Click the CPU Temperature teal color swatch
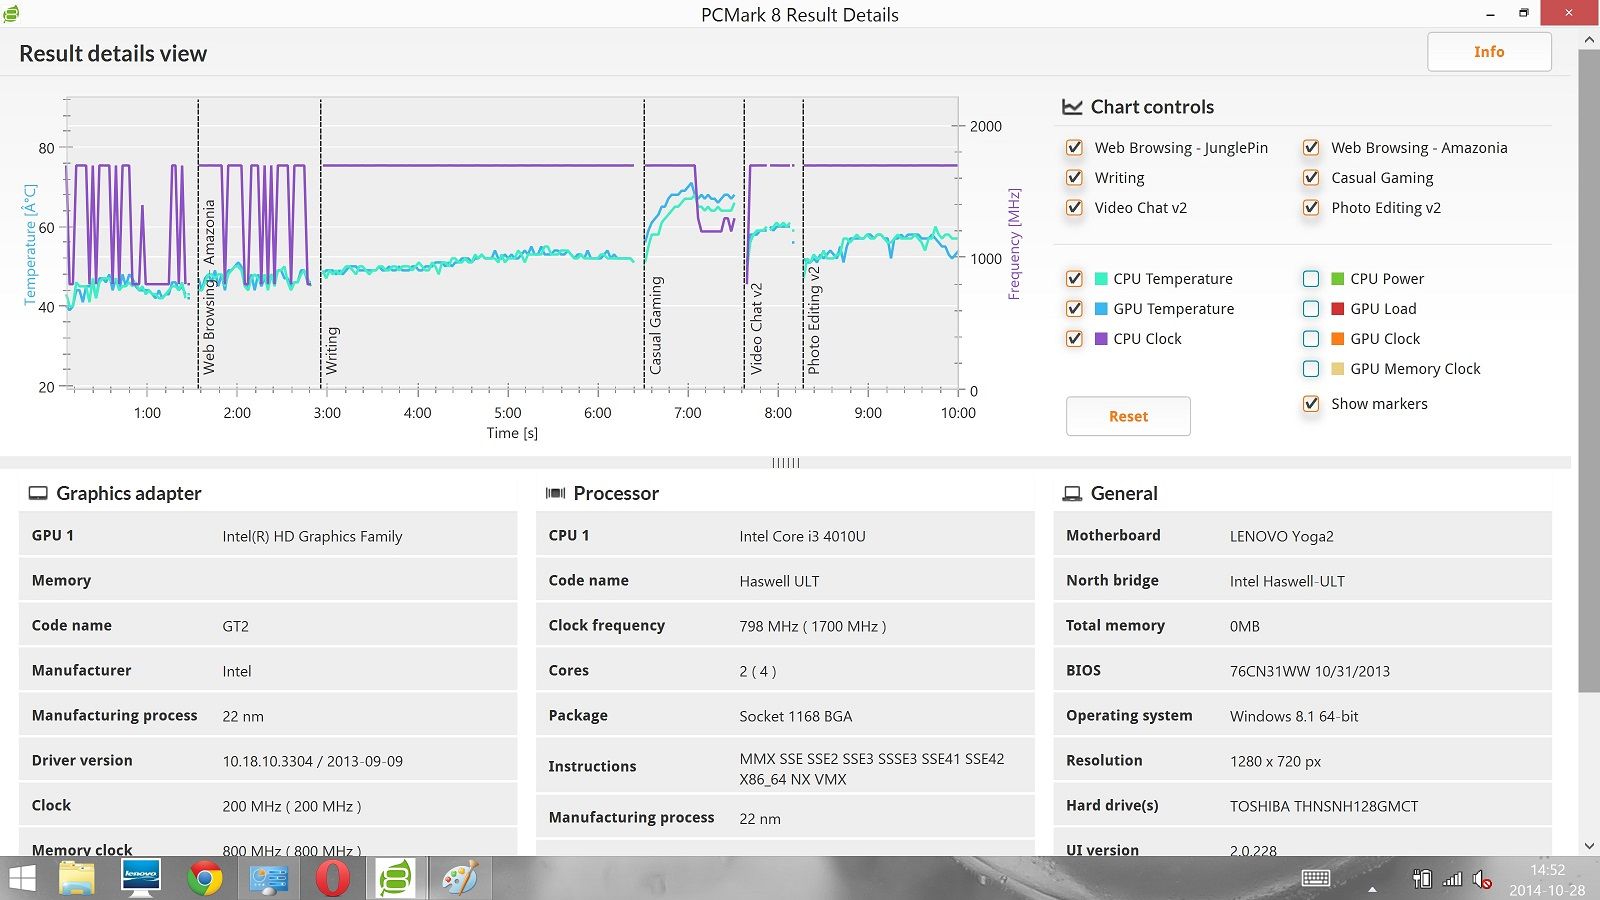 [1101, 279]
